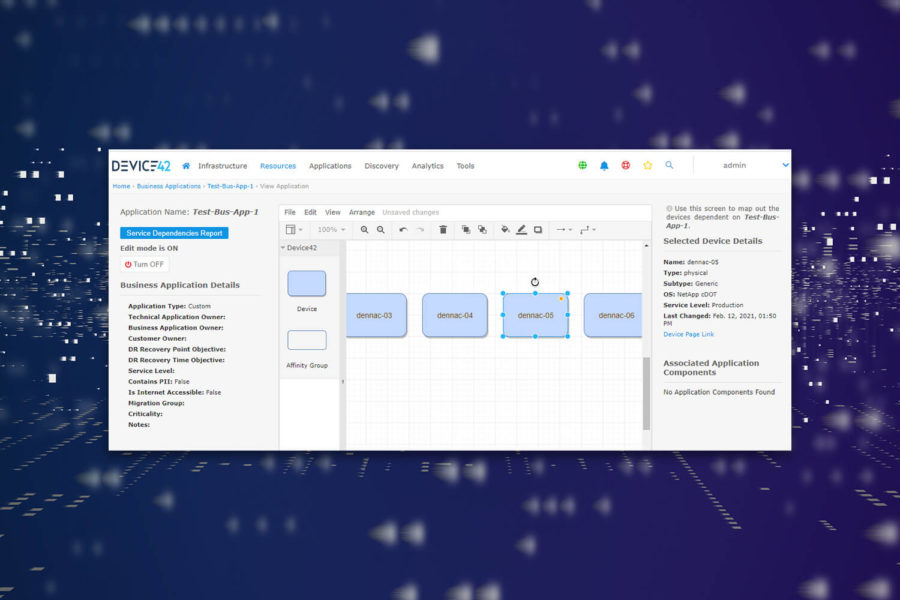Screen dimensions: 900x600
Task: Open the view layout dropdown in toolbar
Action: tap(294, 230)
